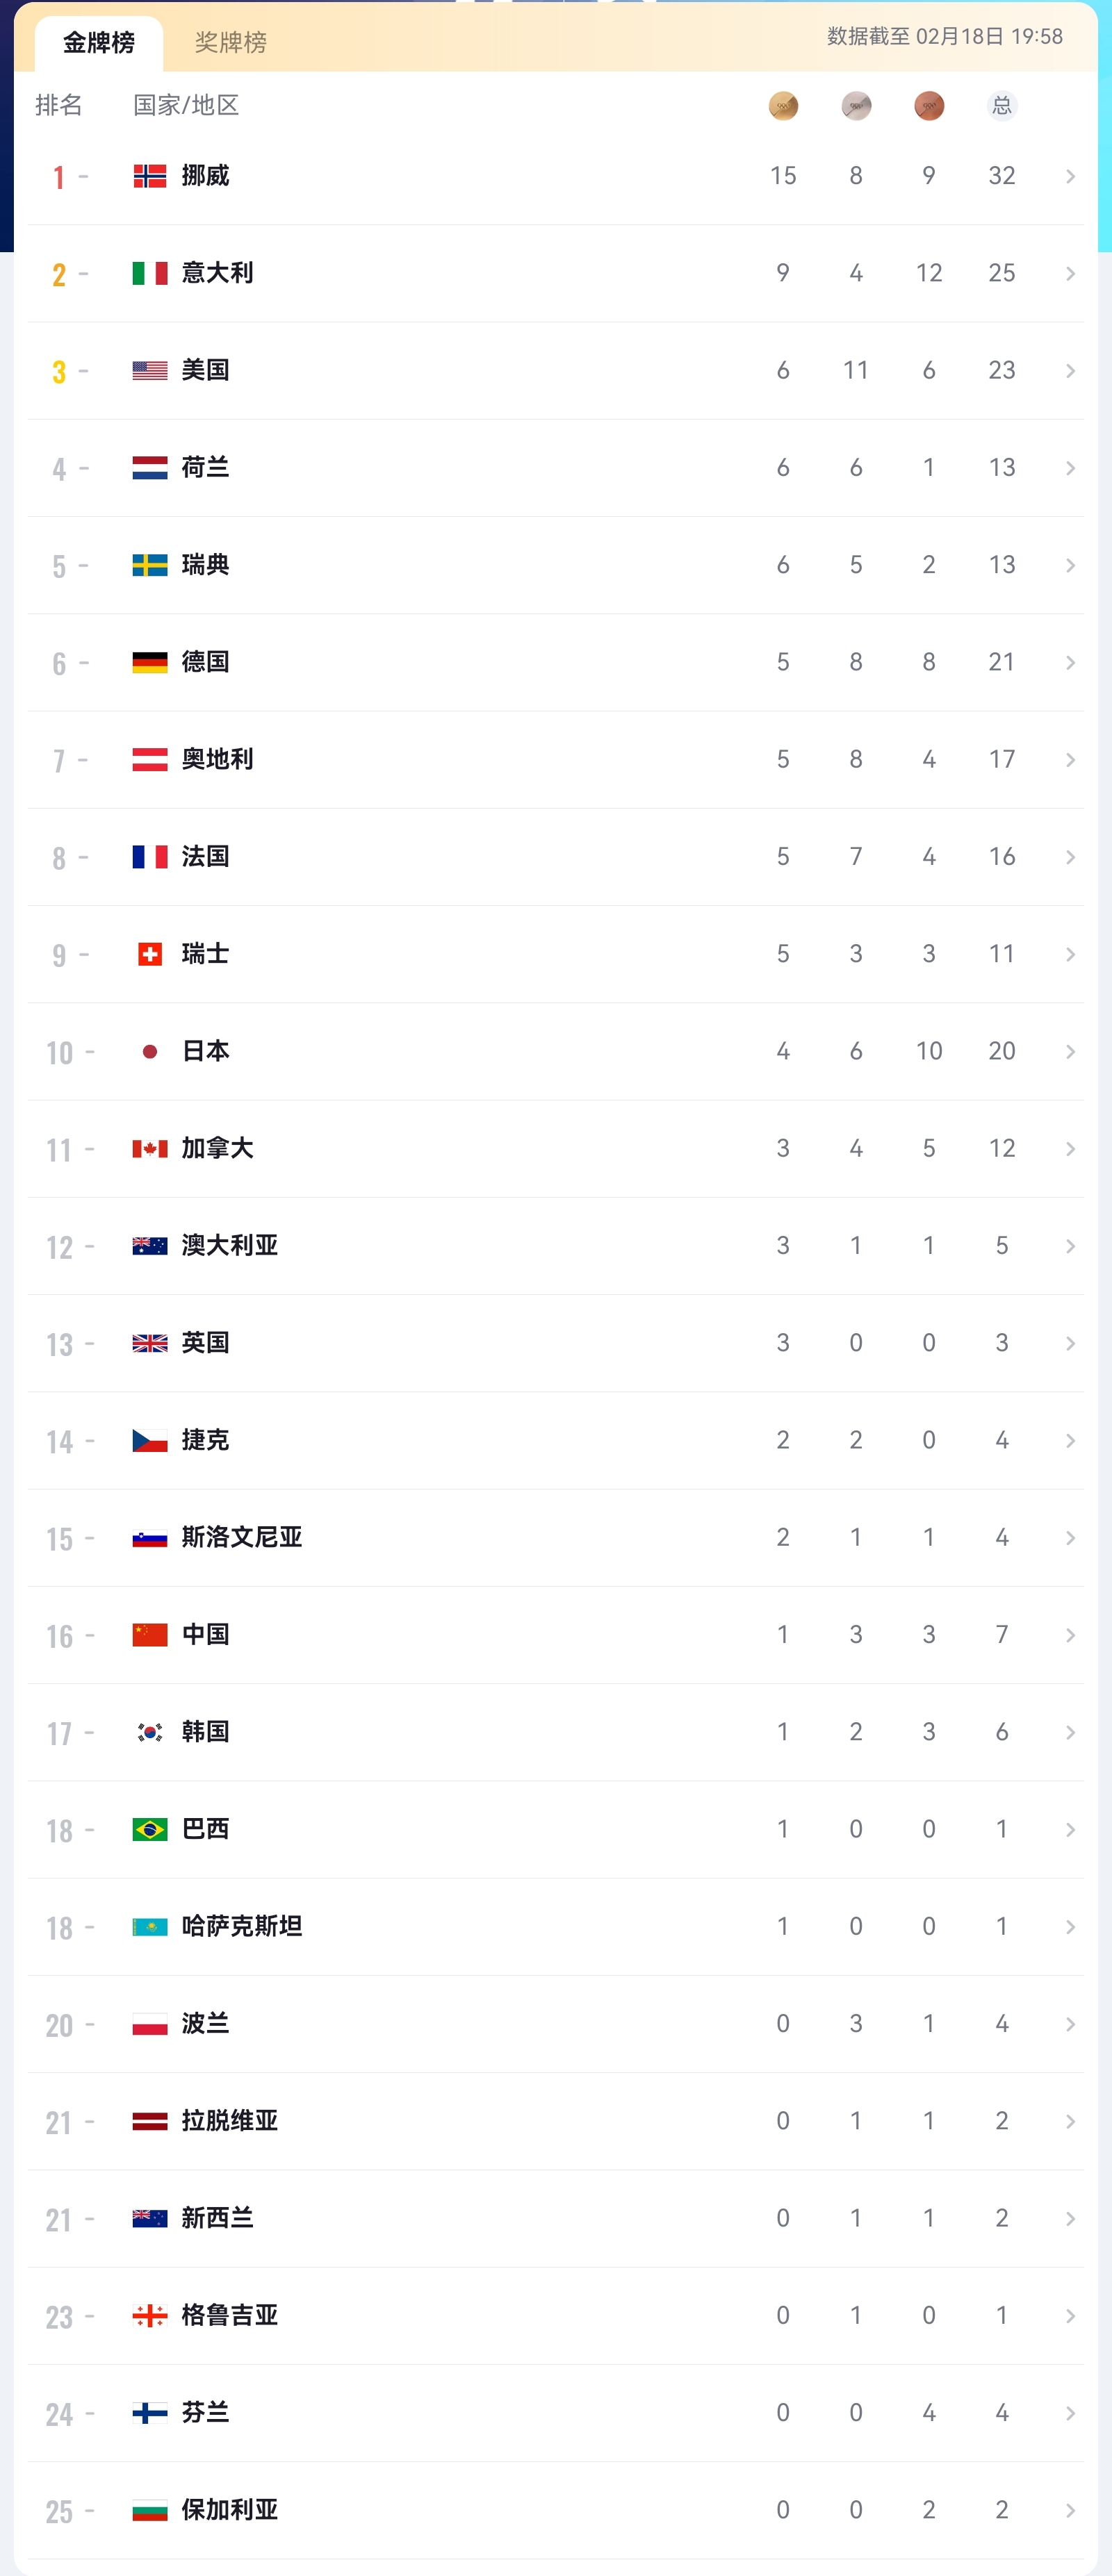Image resolution: width=1112 pixels, height=2576 pixels.
Task: Click the silver medal column icon
Action: pos(856,106)
